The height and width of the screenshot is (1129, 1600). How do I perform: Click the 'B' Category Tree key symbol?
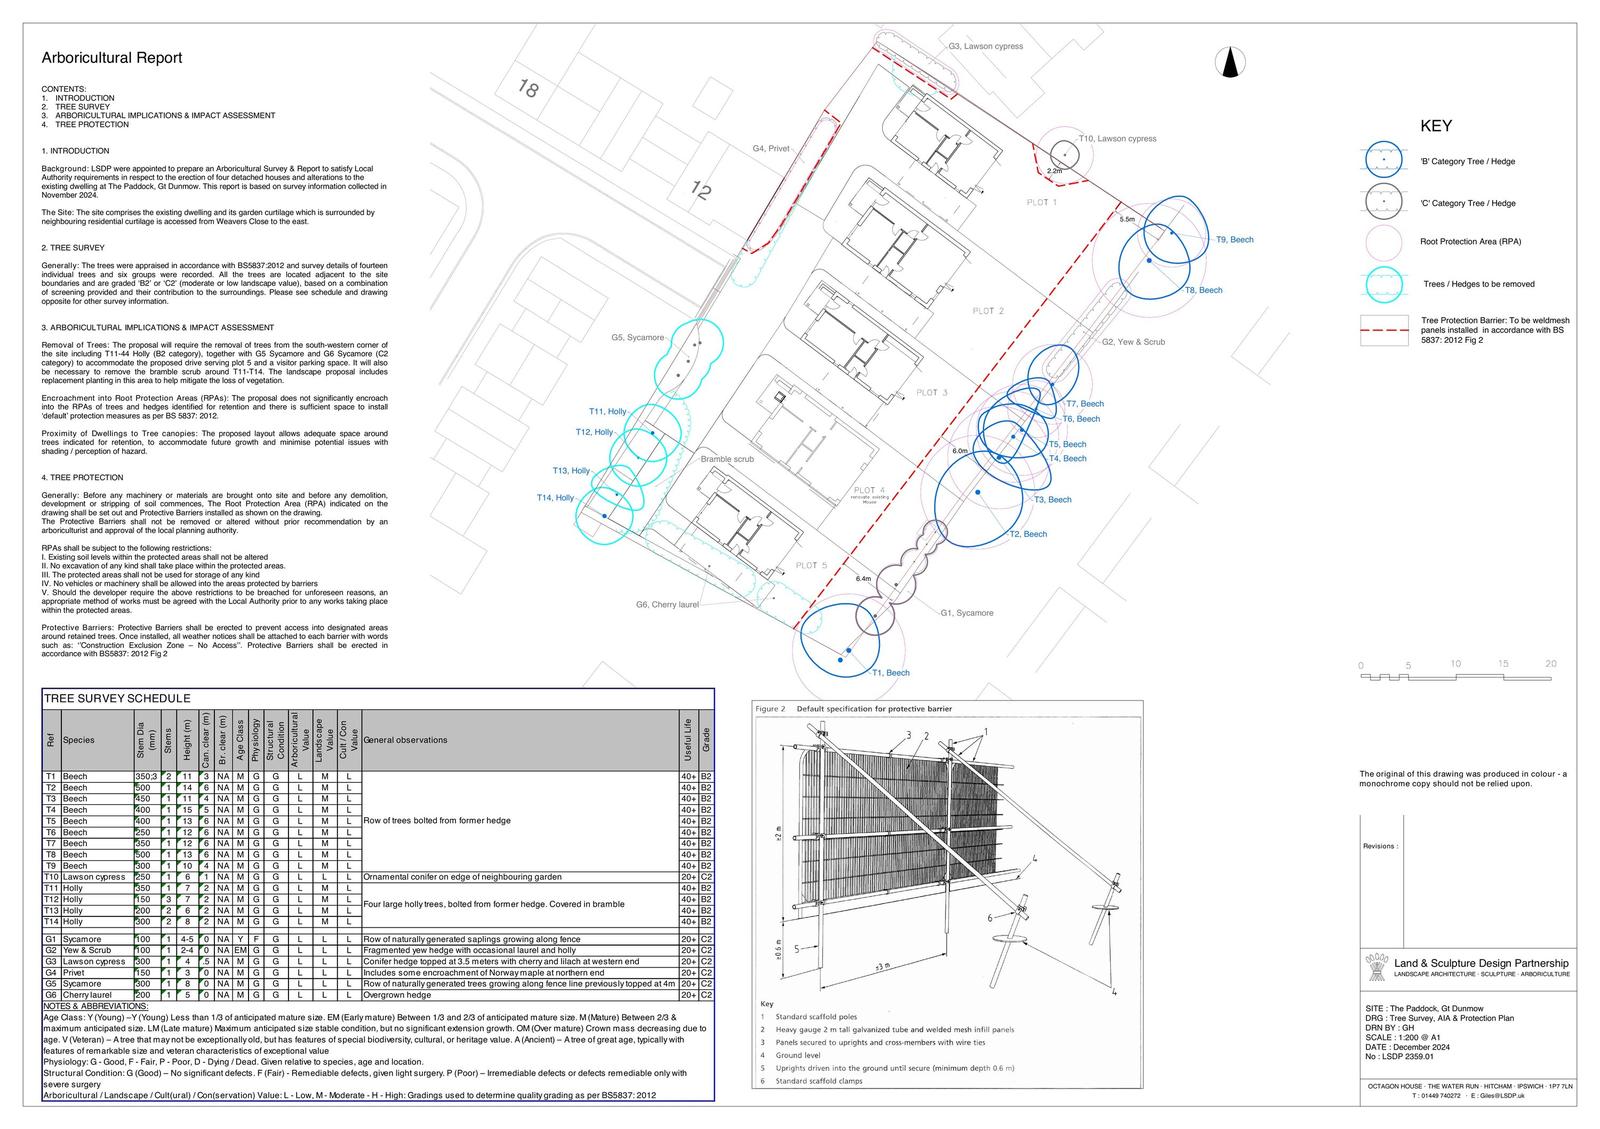(x=1384, y=160)
